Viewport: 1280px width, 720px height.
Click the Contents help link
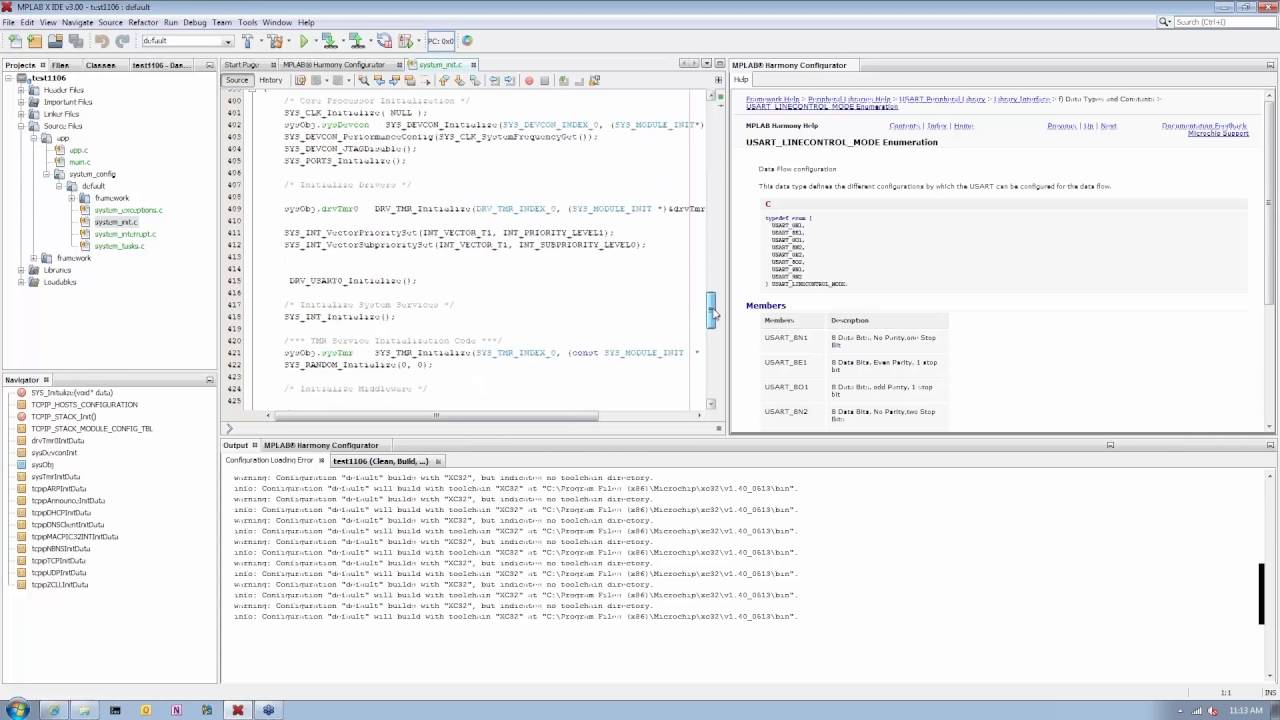pyautogui.click(x=904, y=126)
